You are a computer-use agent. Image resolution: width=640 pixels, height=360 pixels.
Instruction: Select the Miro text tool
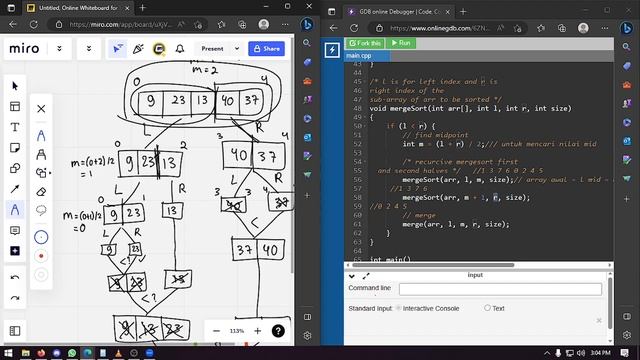(x=15, y=127)
